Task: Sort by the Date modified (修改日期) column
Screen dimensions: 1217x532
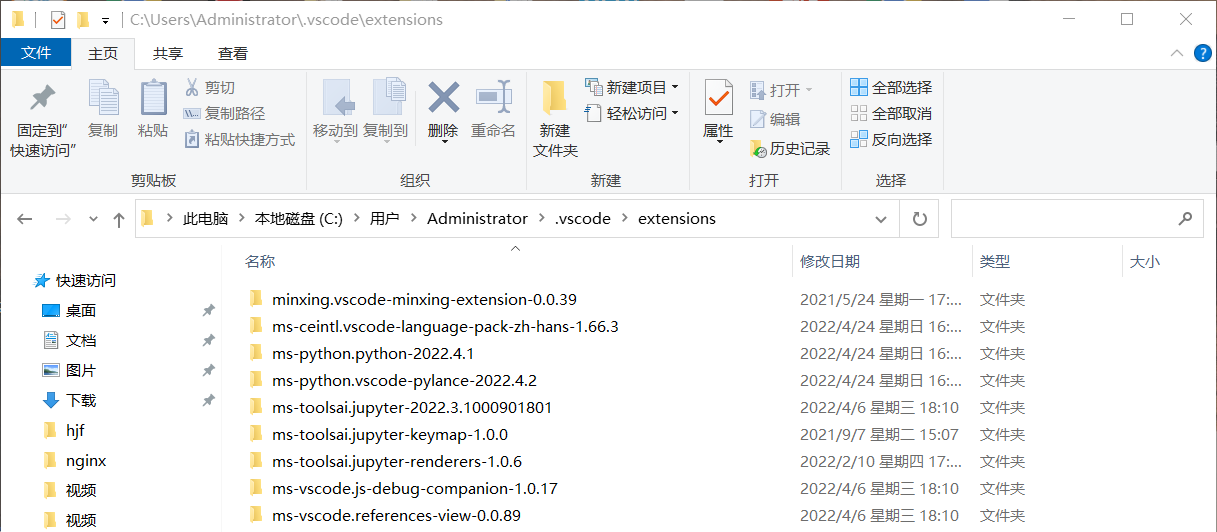Action: tap(830, 261)
